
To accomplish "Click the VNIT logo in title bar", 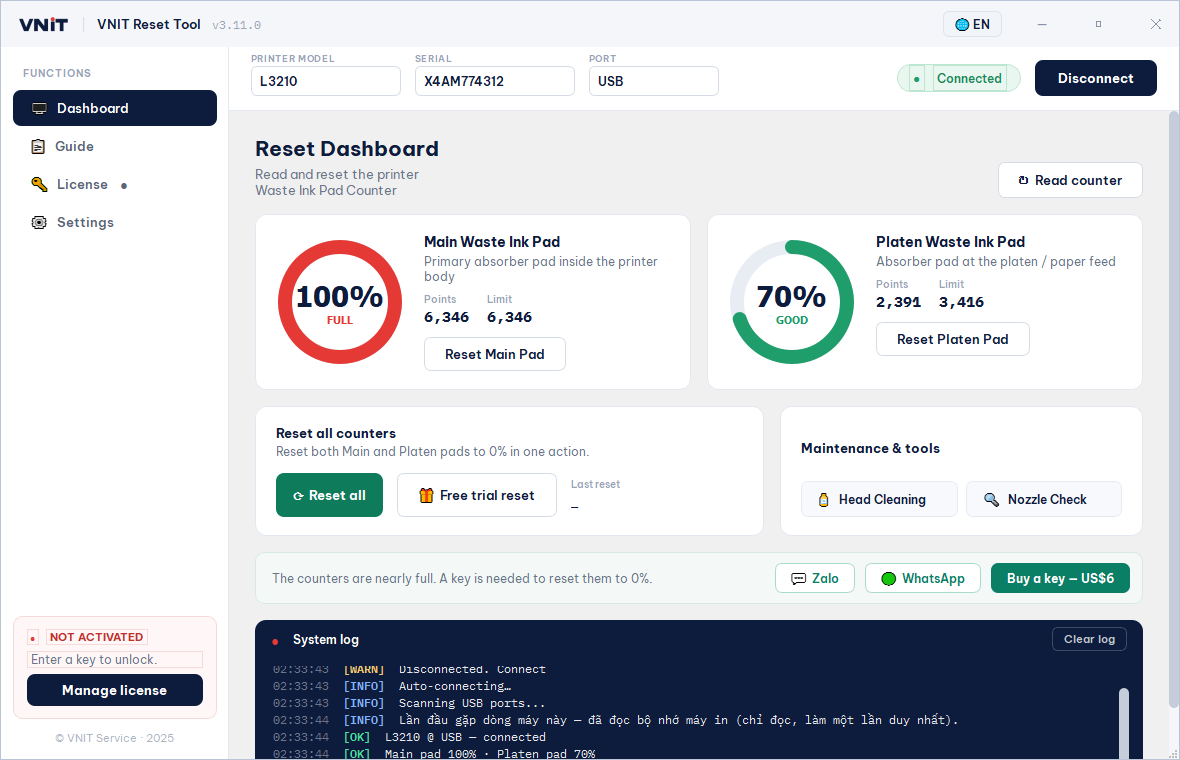I will click(44, 25).
